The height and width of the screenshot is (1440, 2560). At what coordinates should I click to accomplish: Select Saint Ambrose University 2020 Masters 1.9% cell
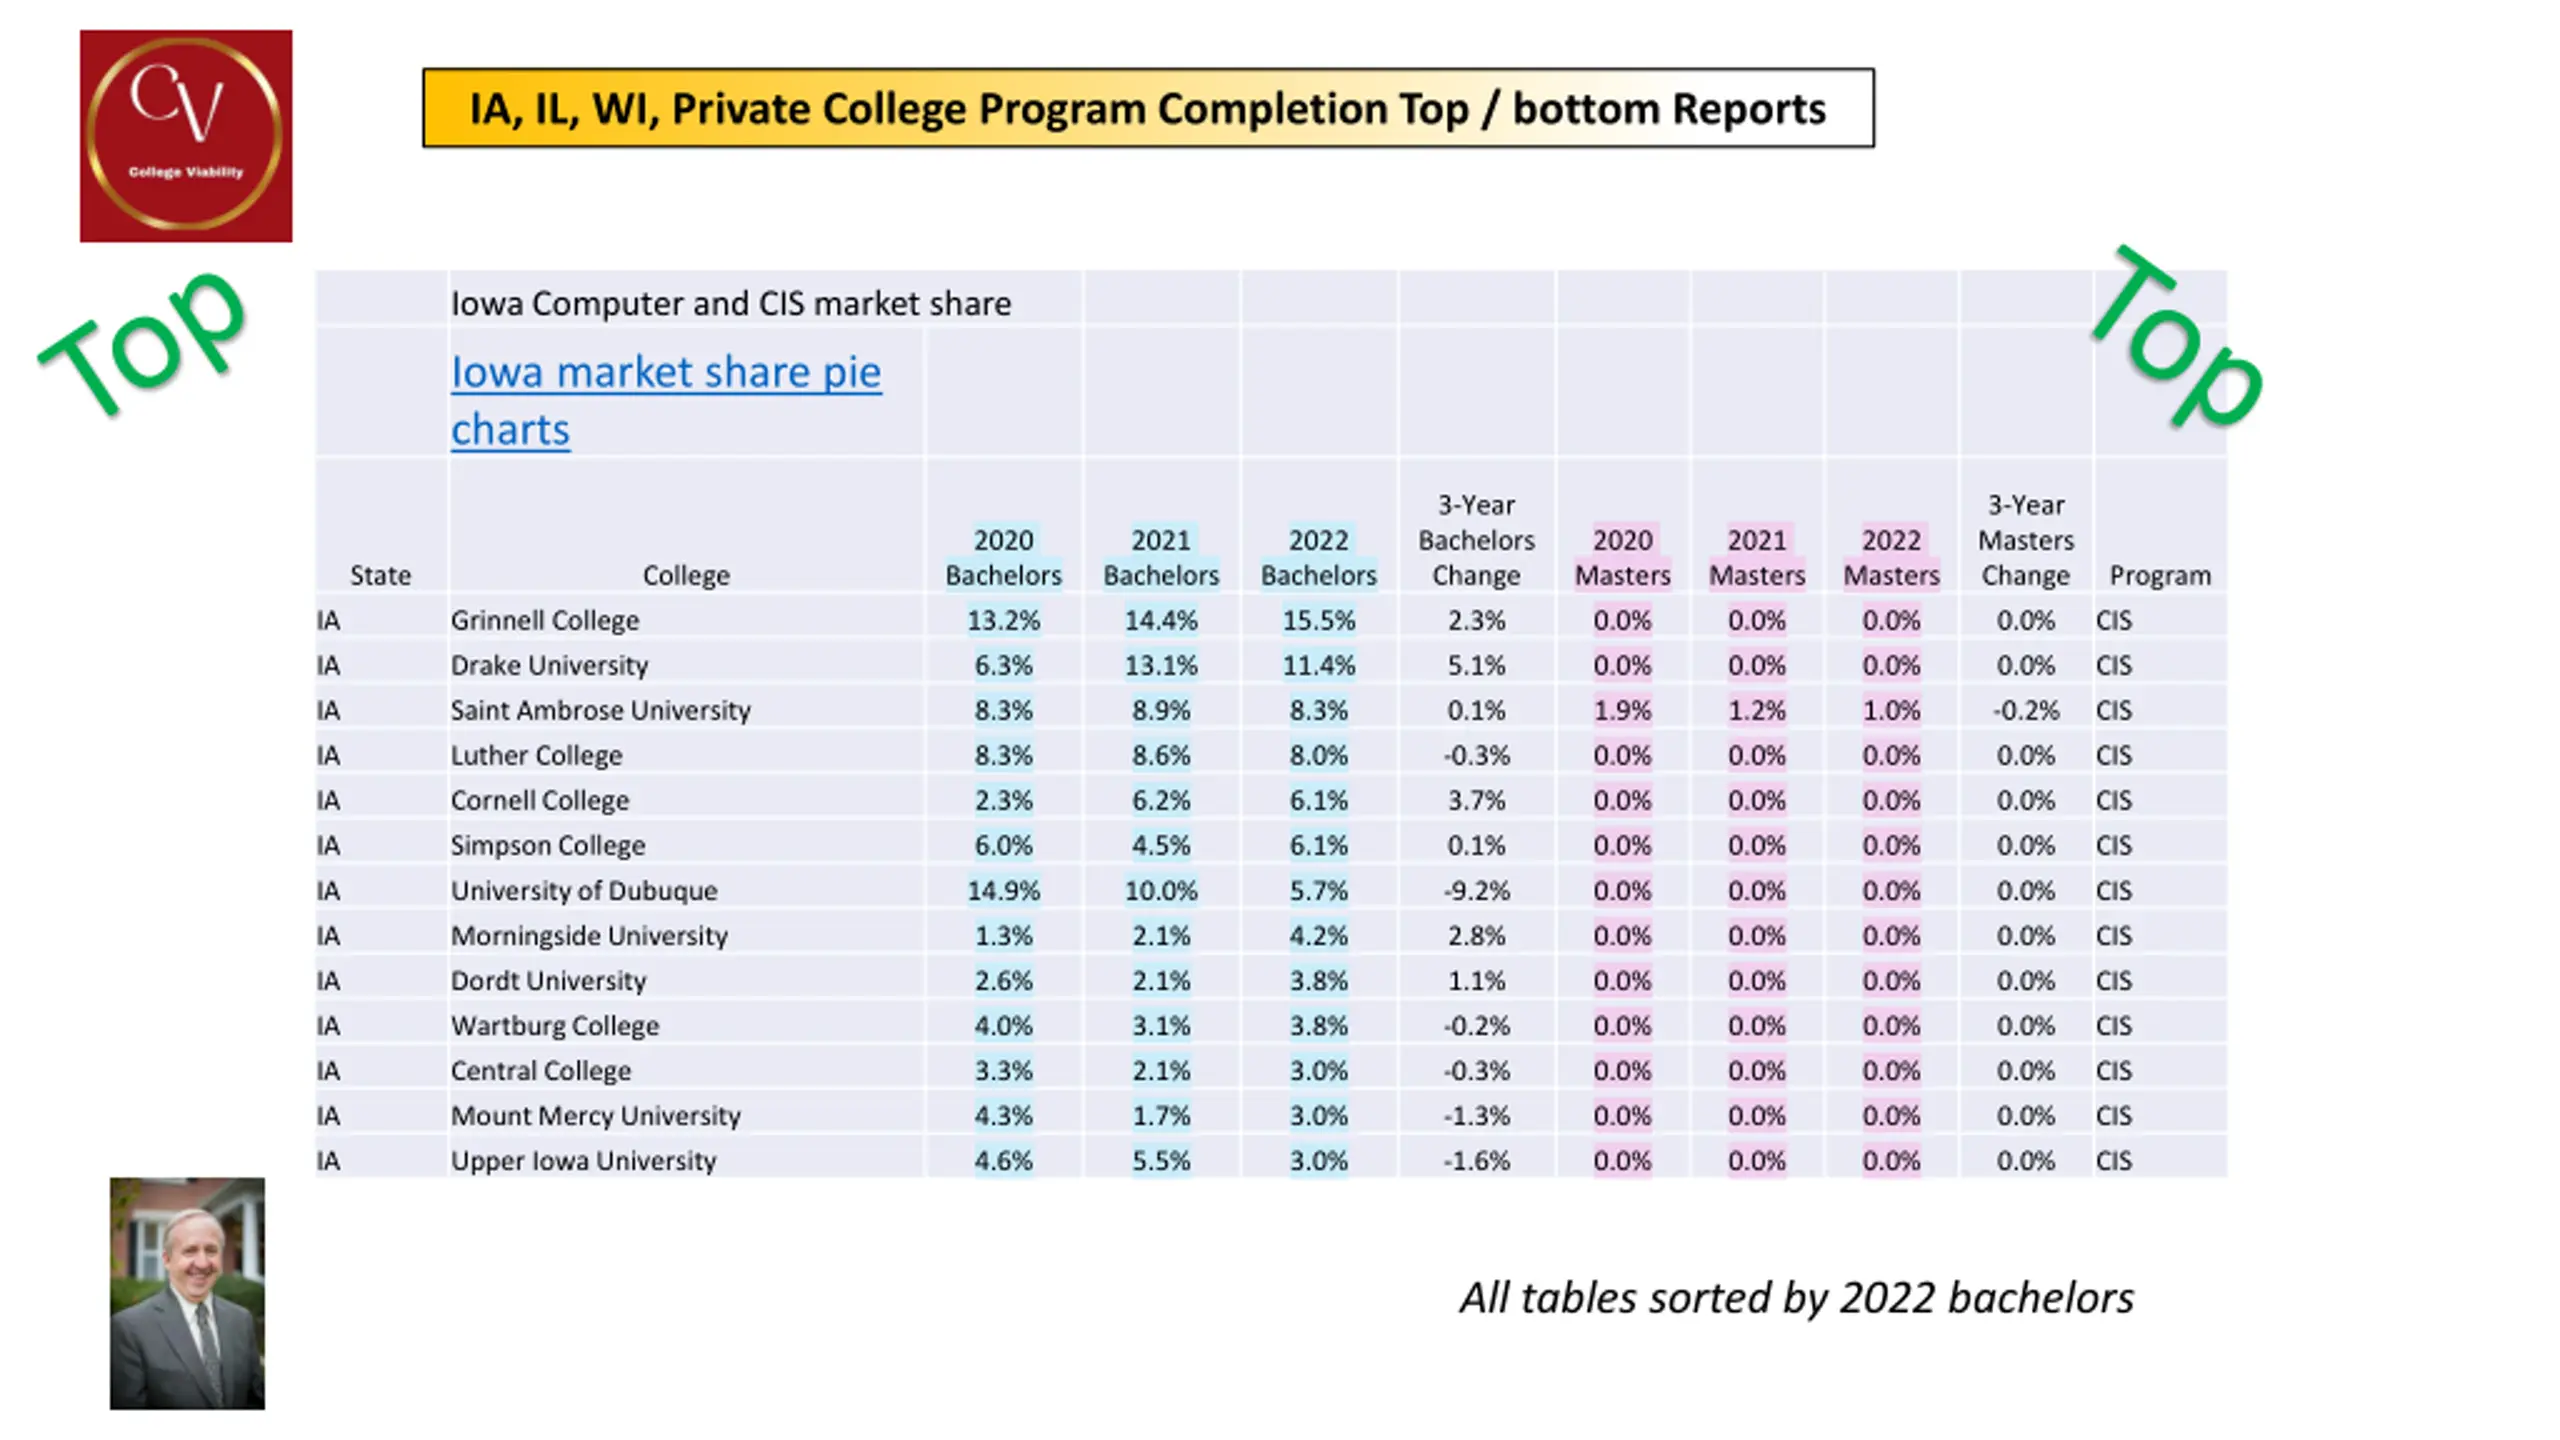[1622, 710]
